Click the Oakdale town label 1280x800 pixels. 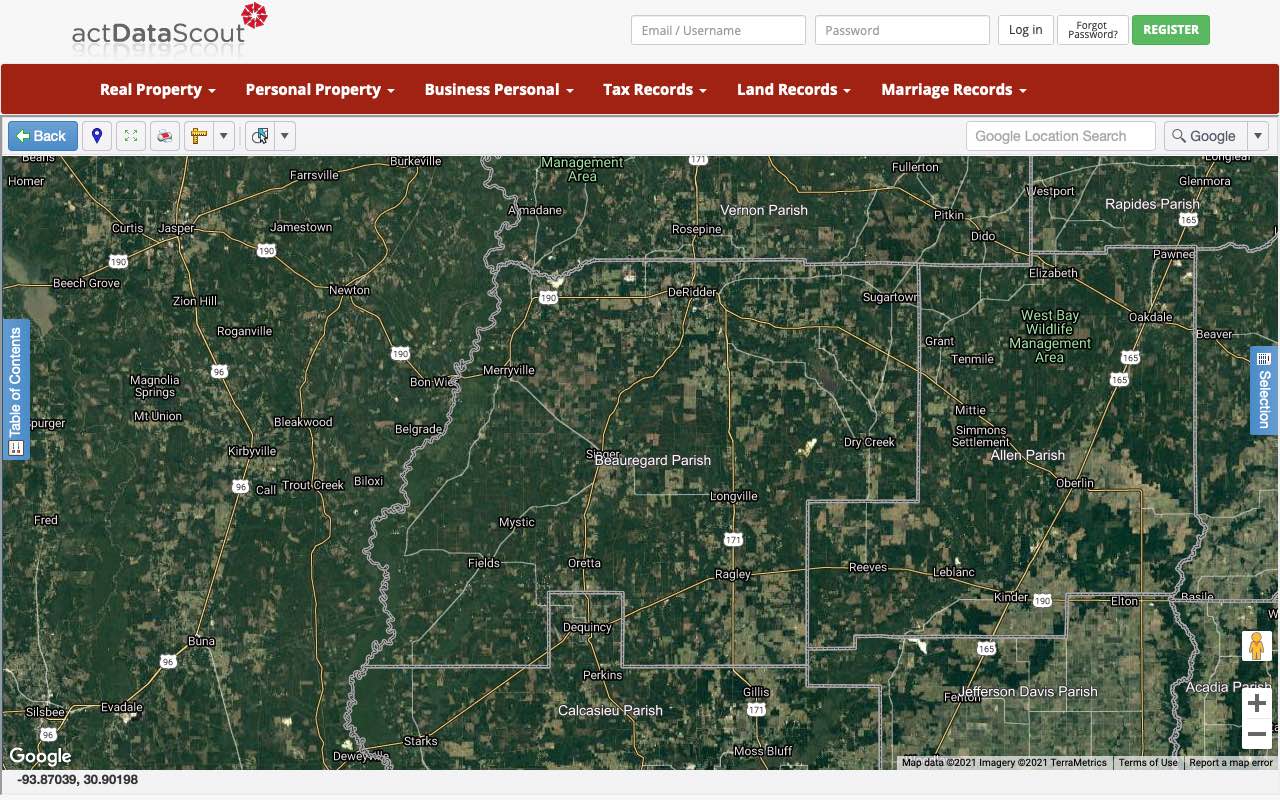click(1150, 317)
